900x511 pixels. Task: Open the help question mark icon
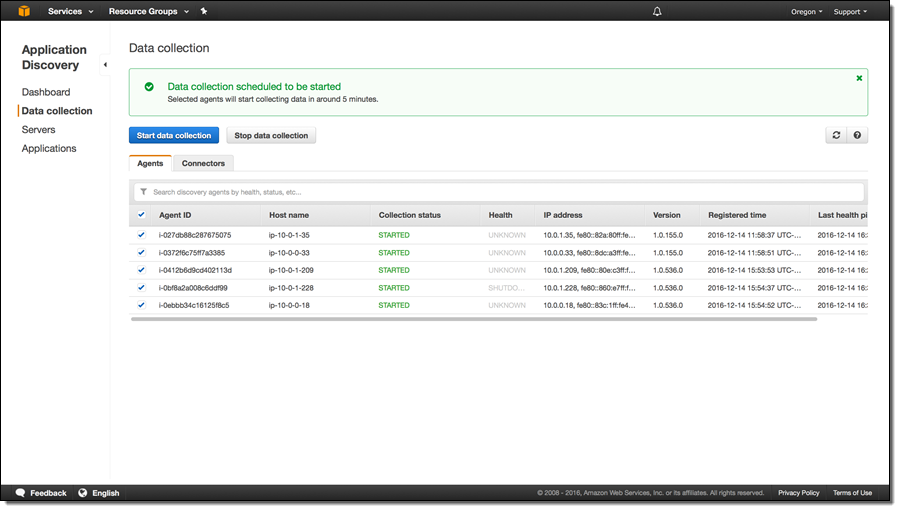click(857, 135)
